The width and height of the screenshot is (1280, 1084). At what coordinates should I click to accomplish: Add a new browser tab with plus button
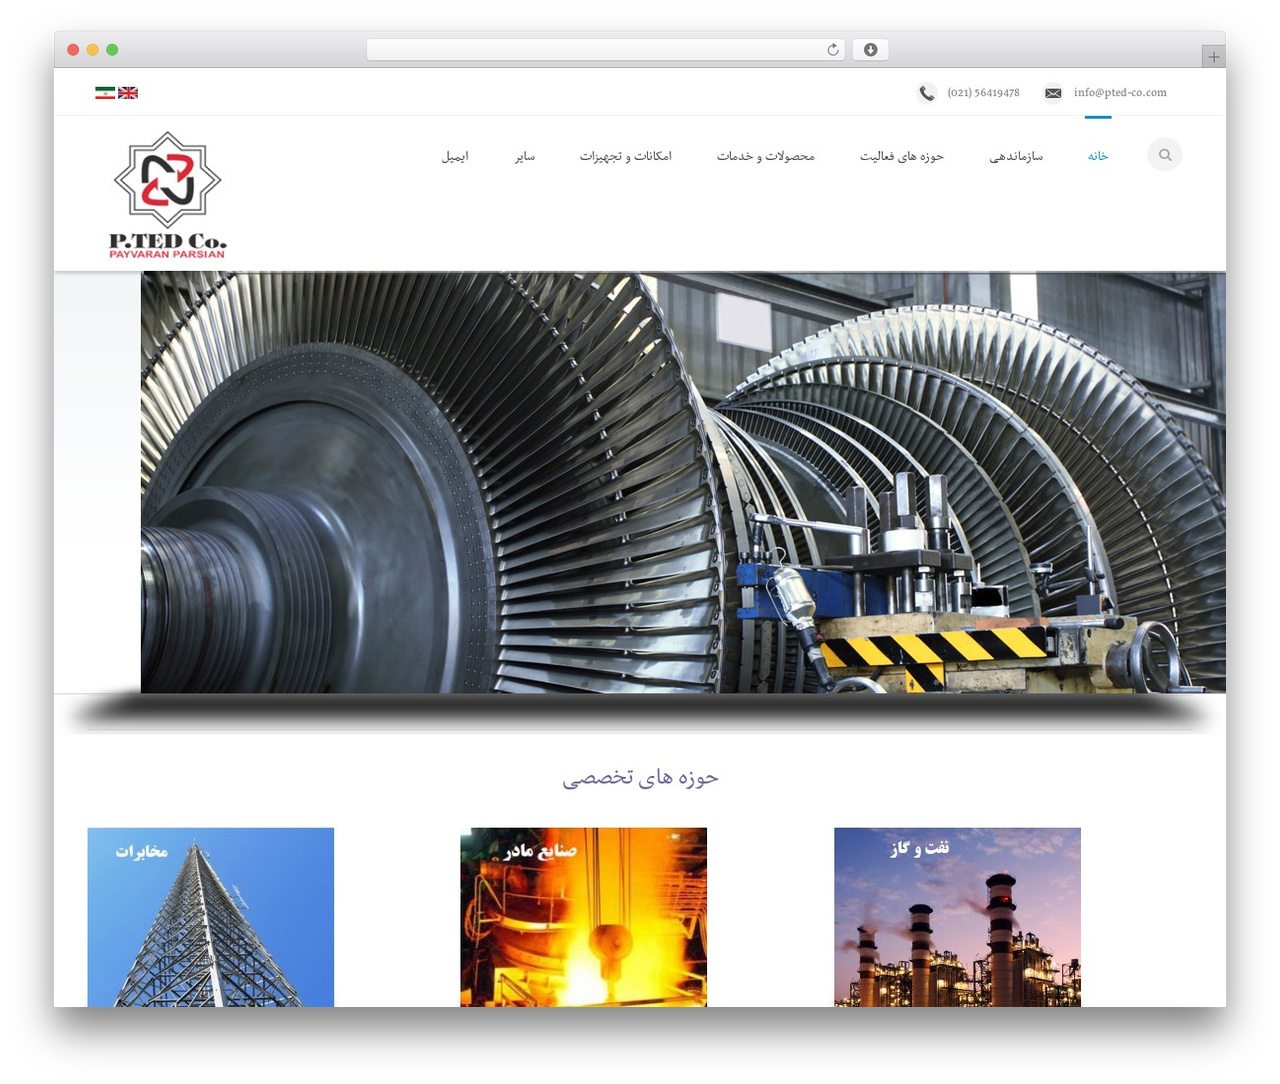point(1214,57)
